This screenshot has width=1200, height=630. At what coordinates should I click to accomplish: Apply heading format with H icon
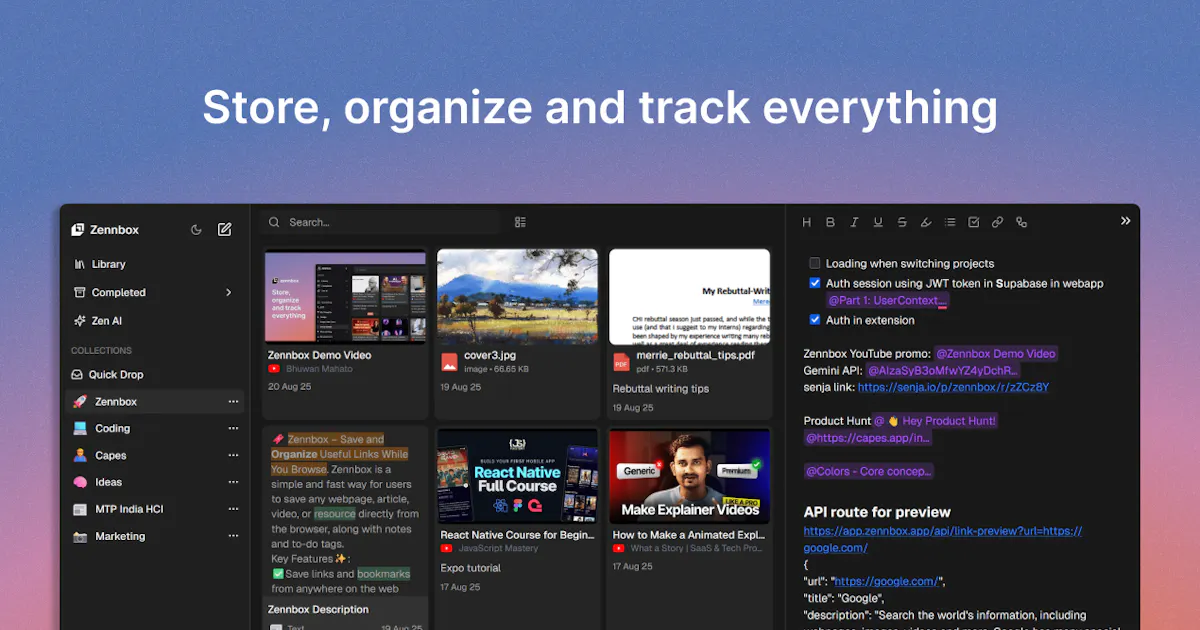click(805, 222)
